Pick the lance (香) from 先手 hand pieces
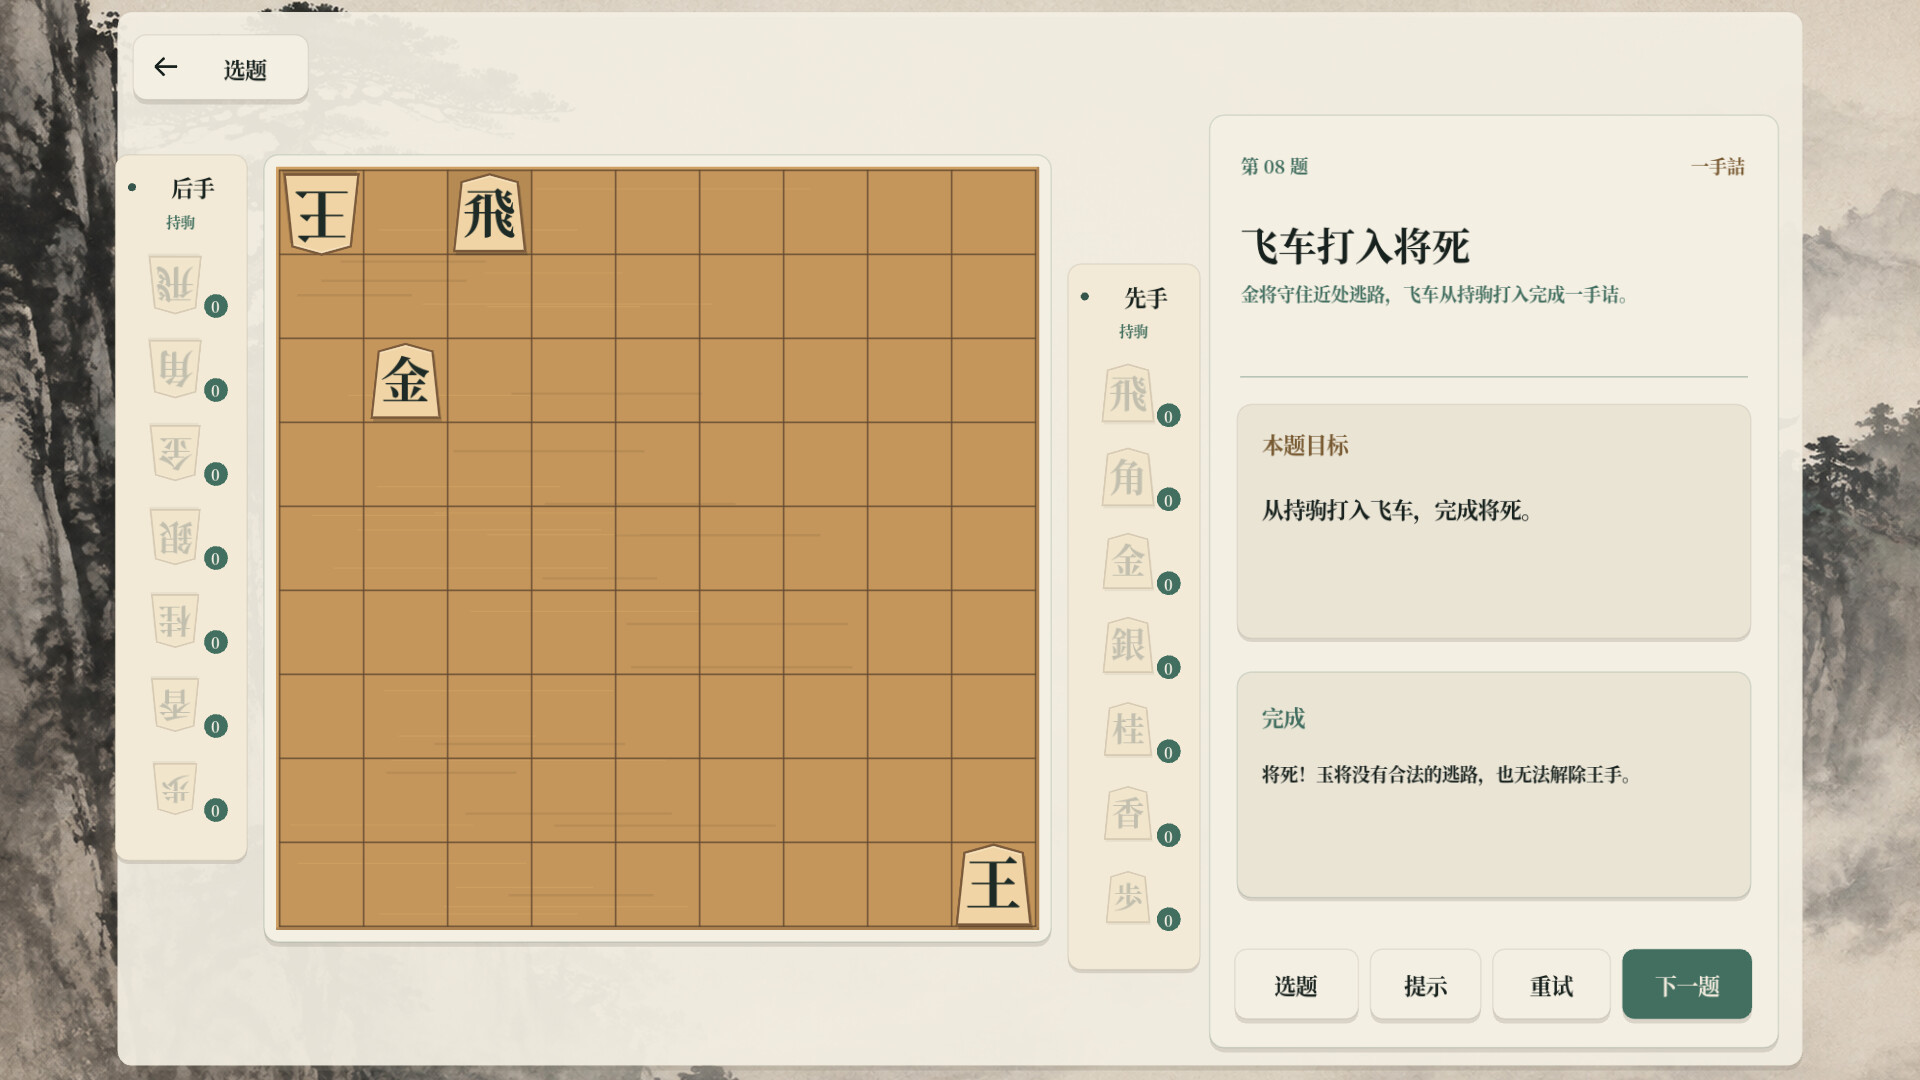The image size is (1920, 1080). pyautogui.click(x=1128, y=814)
